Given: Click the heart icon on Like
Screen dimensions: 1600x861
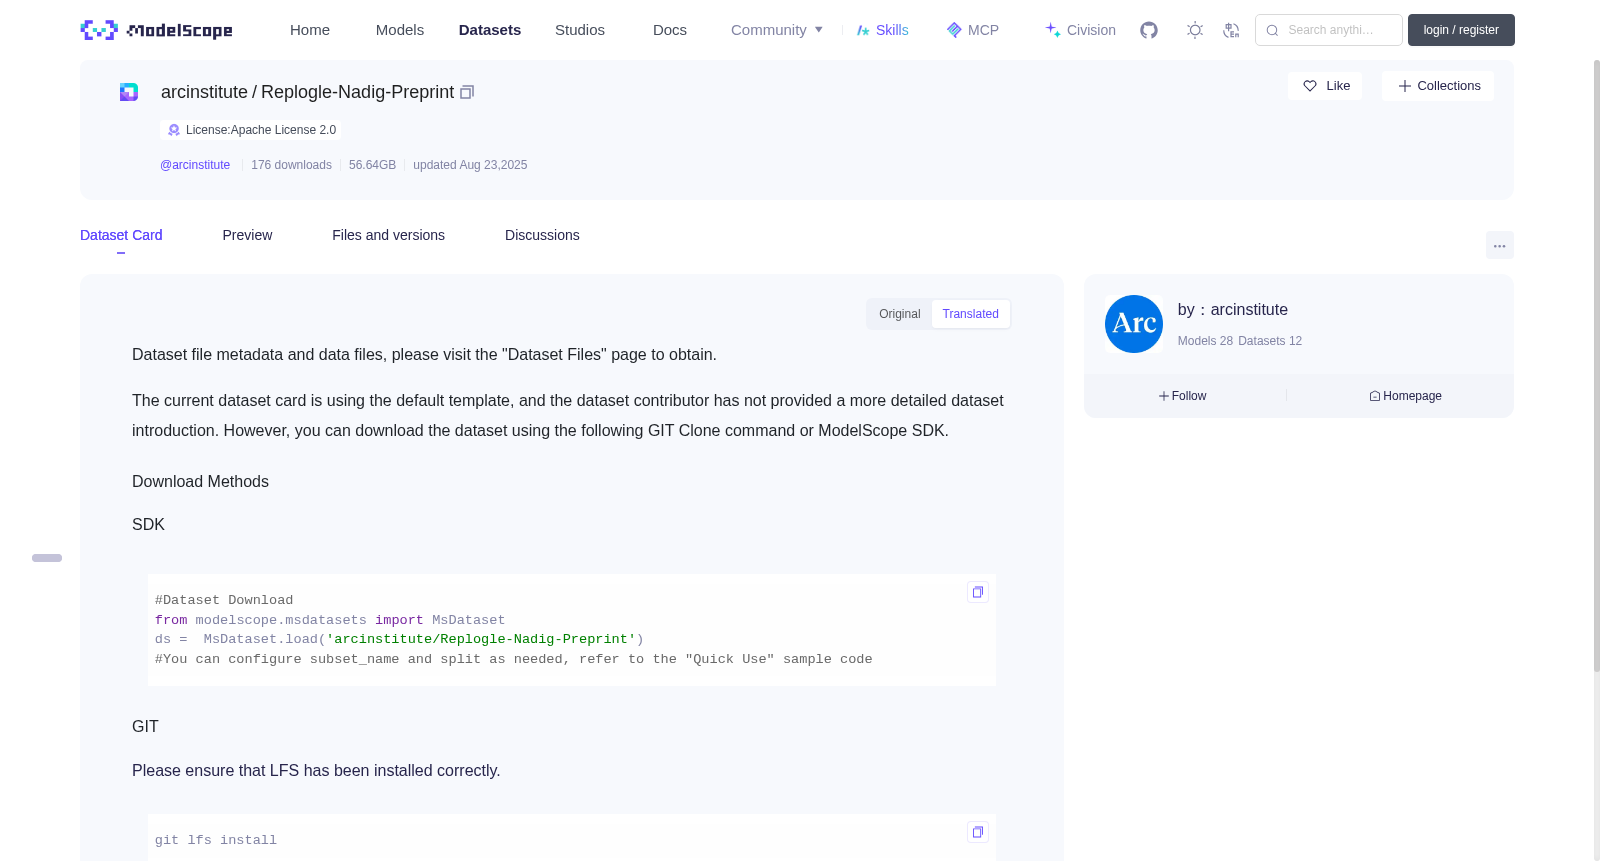Looking at the screenshot, I should coord(1310,86).
